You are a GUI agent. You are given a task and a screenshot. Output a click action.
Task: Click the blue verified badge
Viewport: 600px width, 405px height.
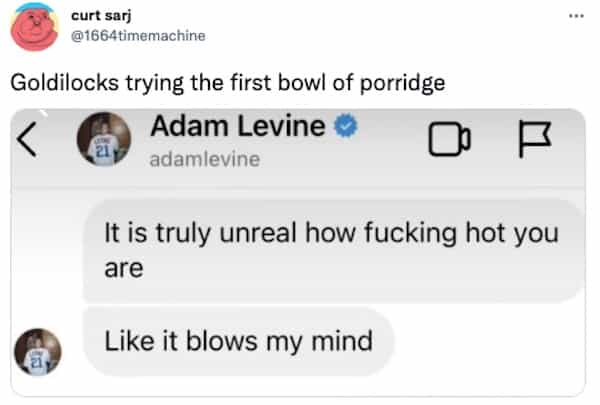(347, 128)
